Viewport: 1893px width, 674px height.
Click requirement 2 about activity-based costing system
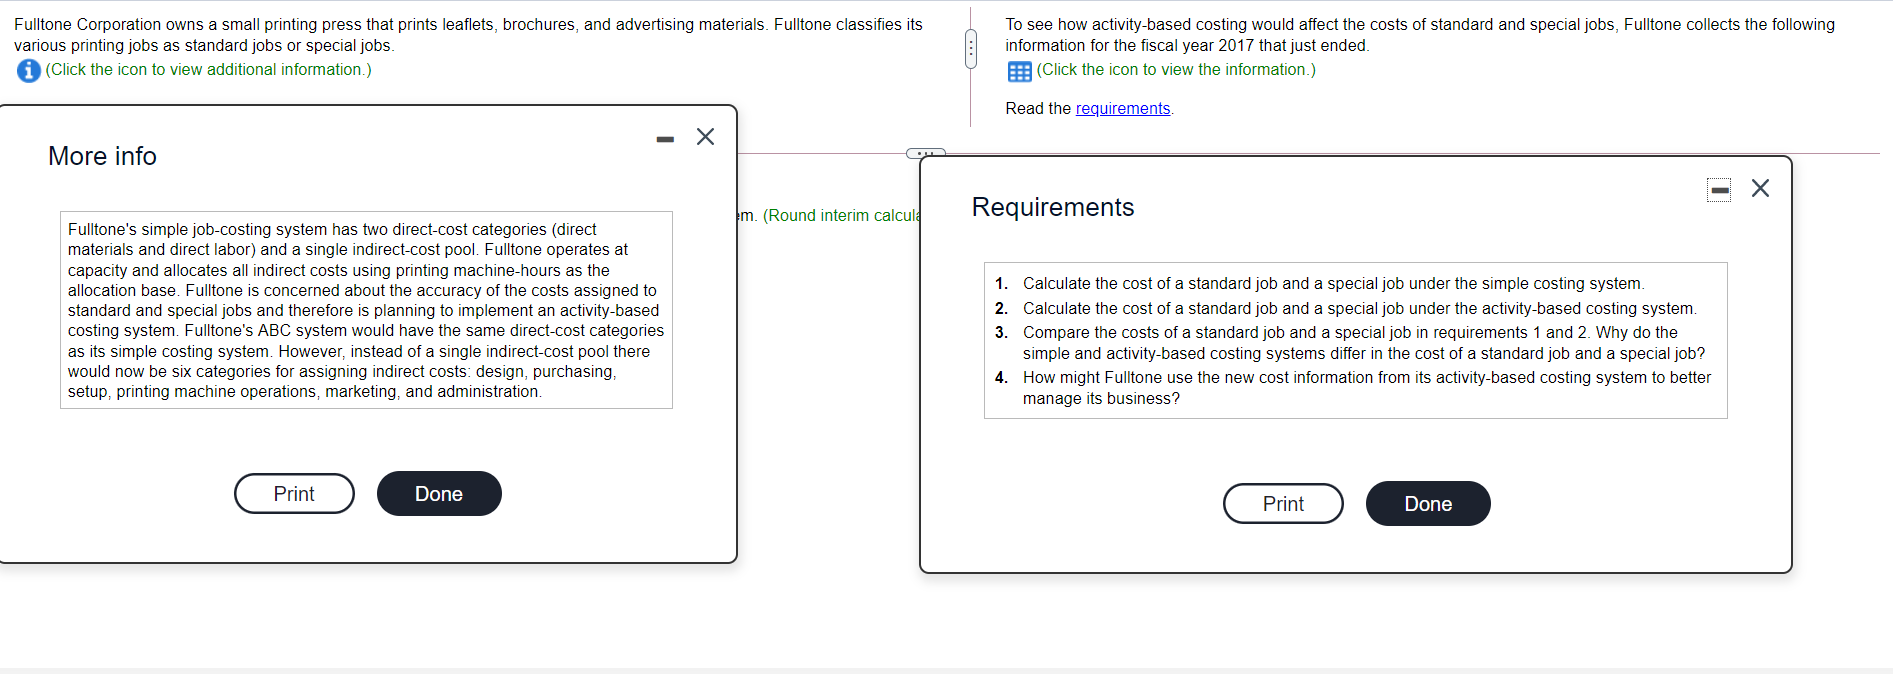click(1359, 309)
